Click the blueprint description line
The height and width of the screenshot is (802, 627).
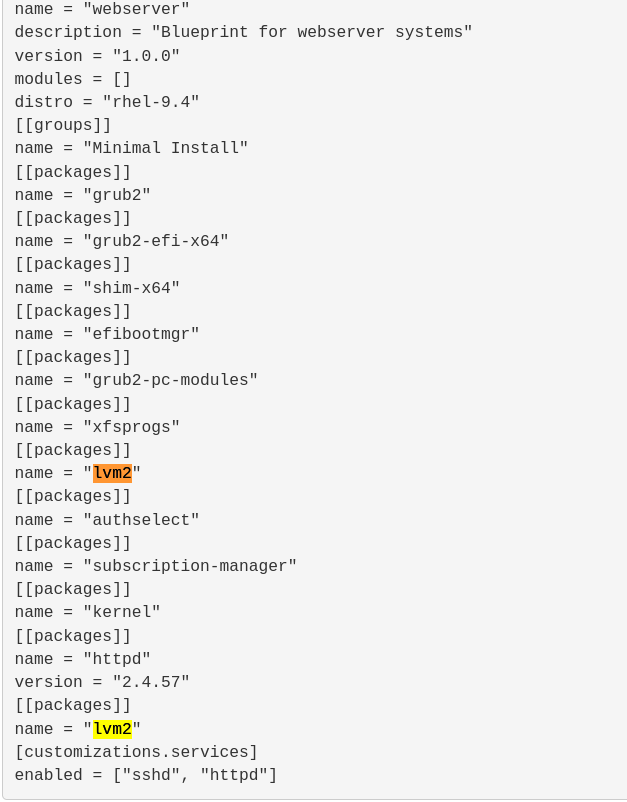tap(243, 32)
